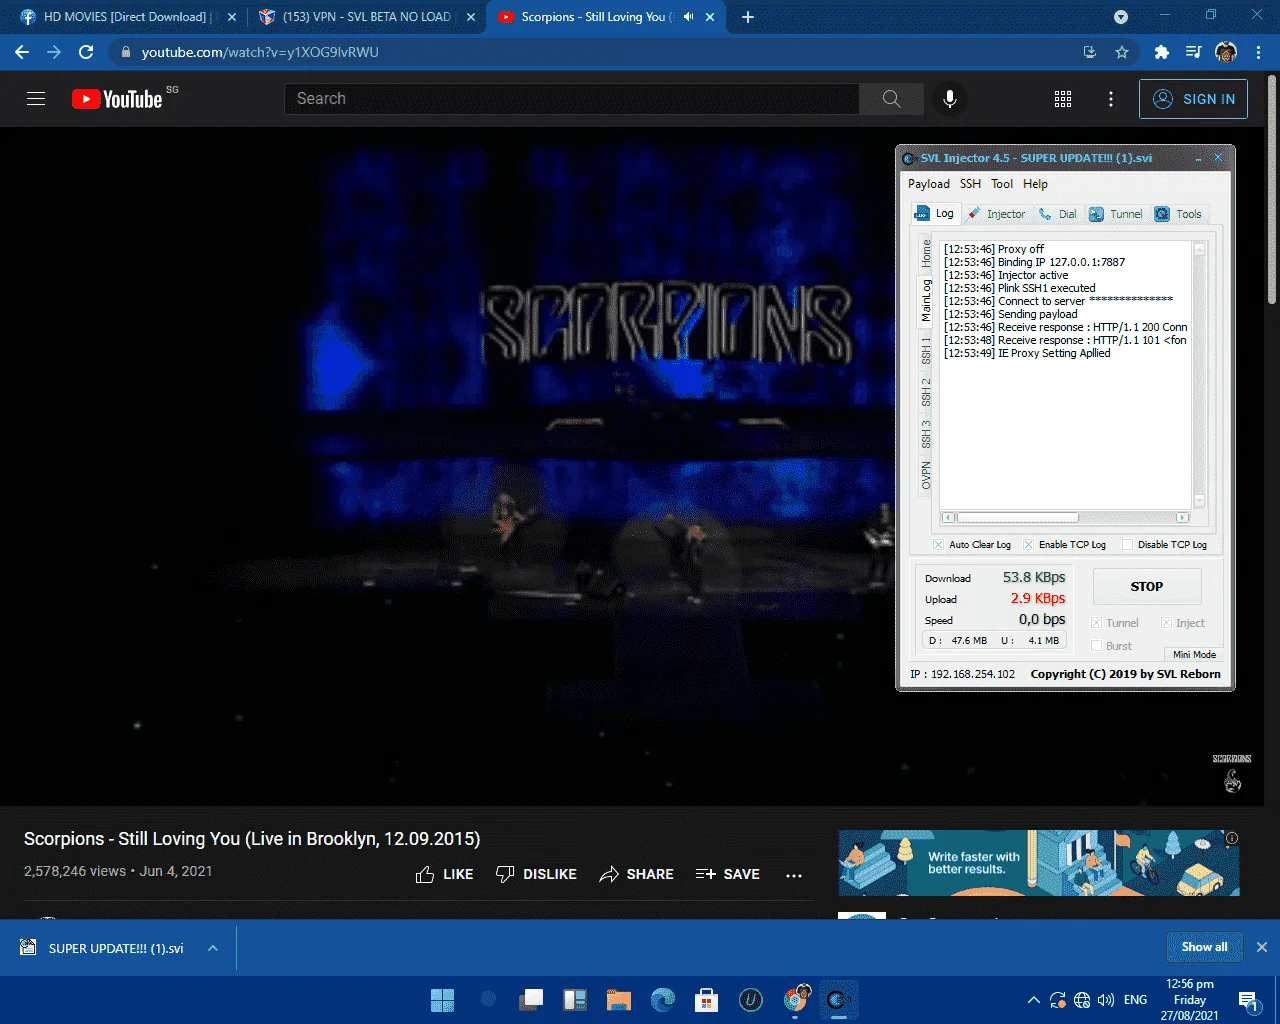Go forward in browser history
The width and height of the screenshot is (1280, 1024).
(x=54, y=52)
